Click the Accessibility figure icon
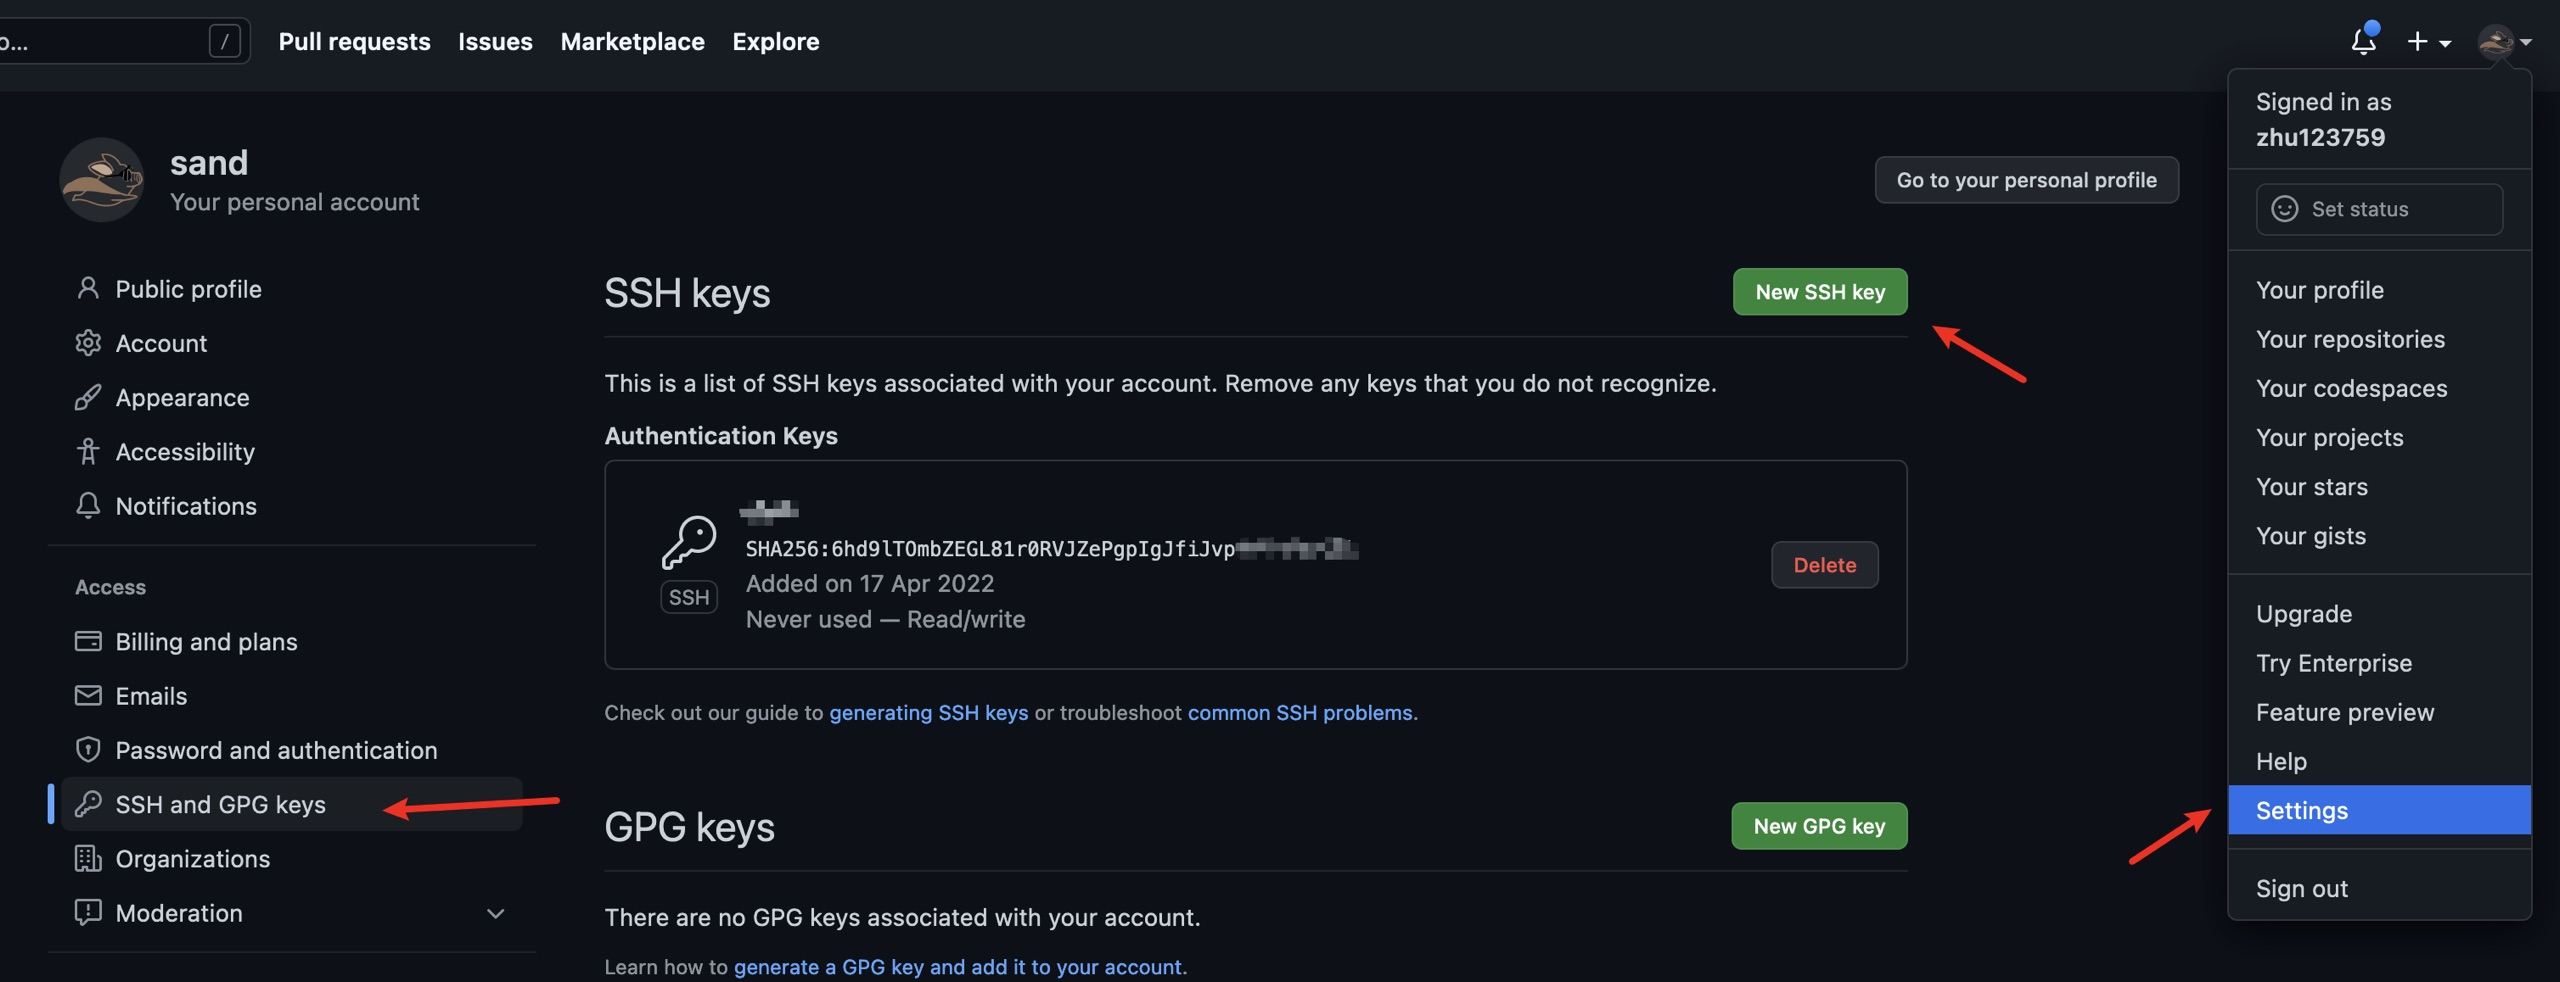The height and width of the screenshot is (982, 2560). coord(88,452)
